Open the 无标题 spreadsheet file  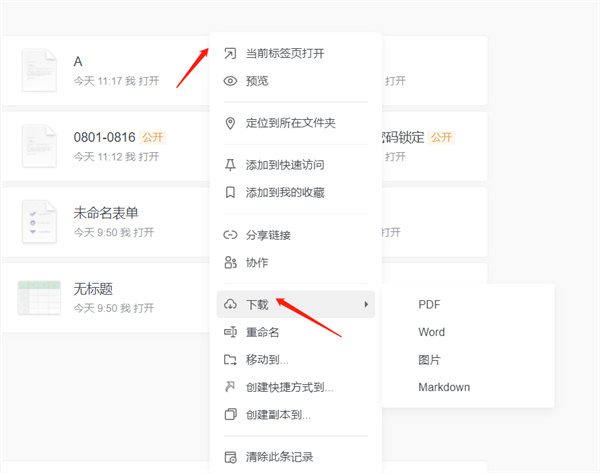point(93,288)
